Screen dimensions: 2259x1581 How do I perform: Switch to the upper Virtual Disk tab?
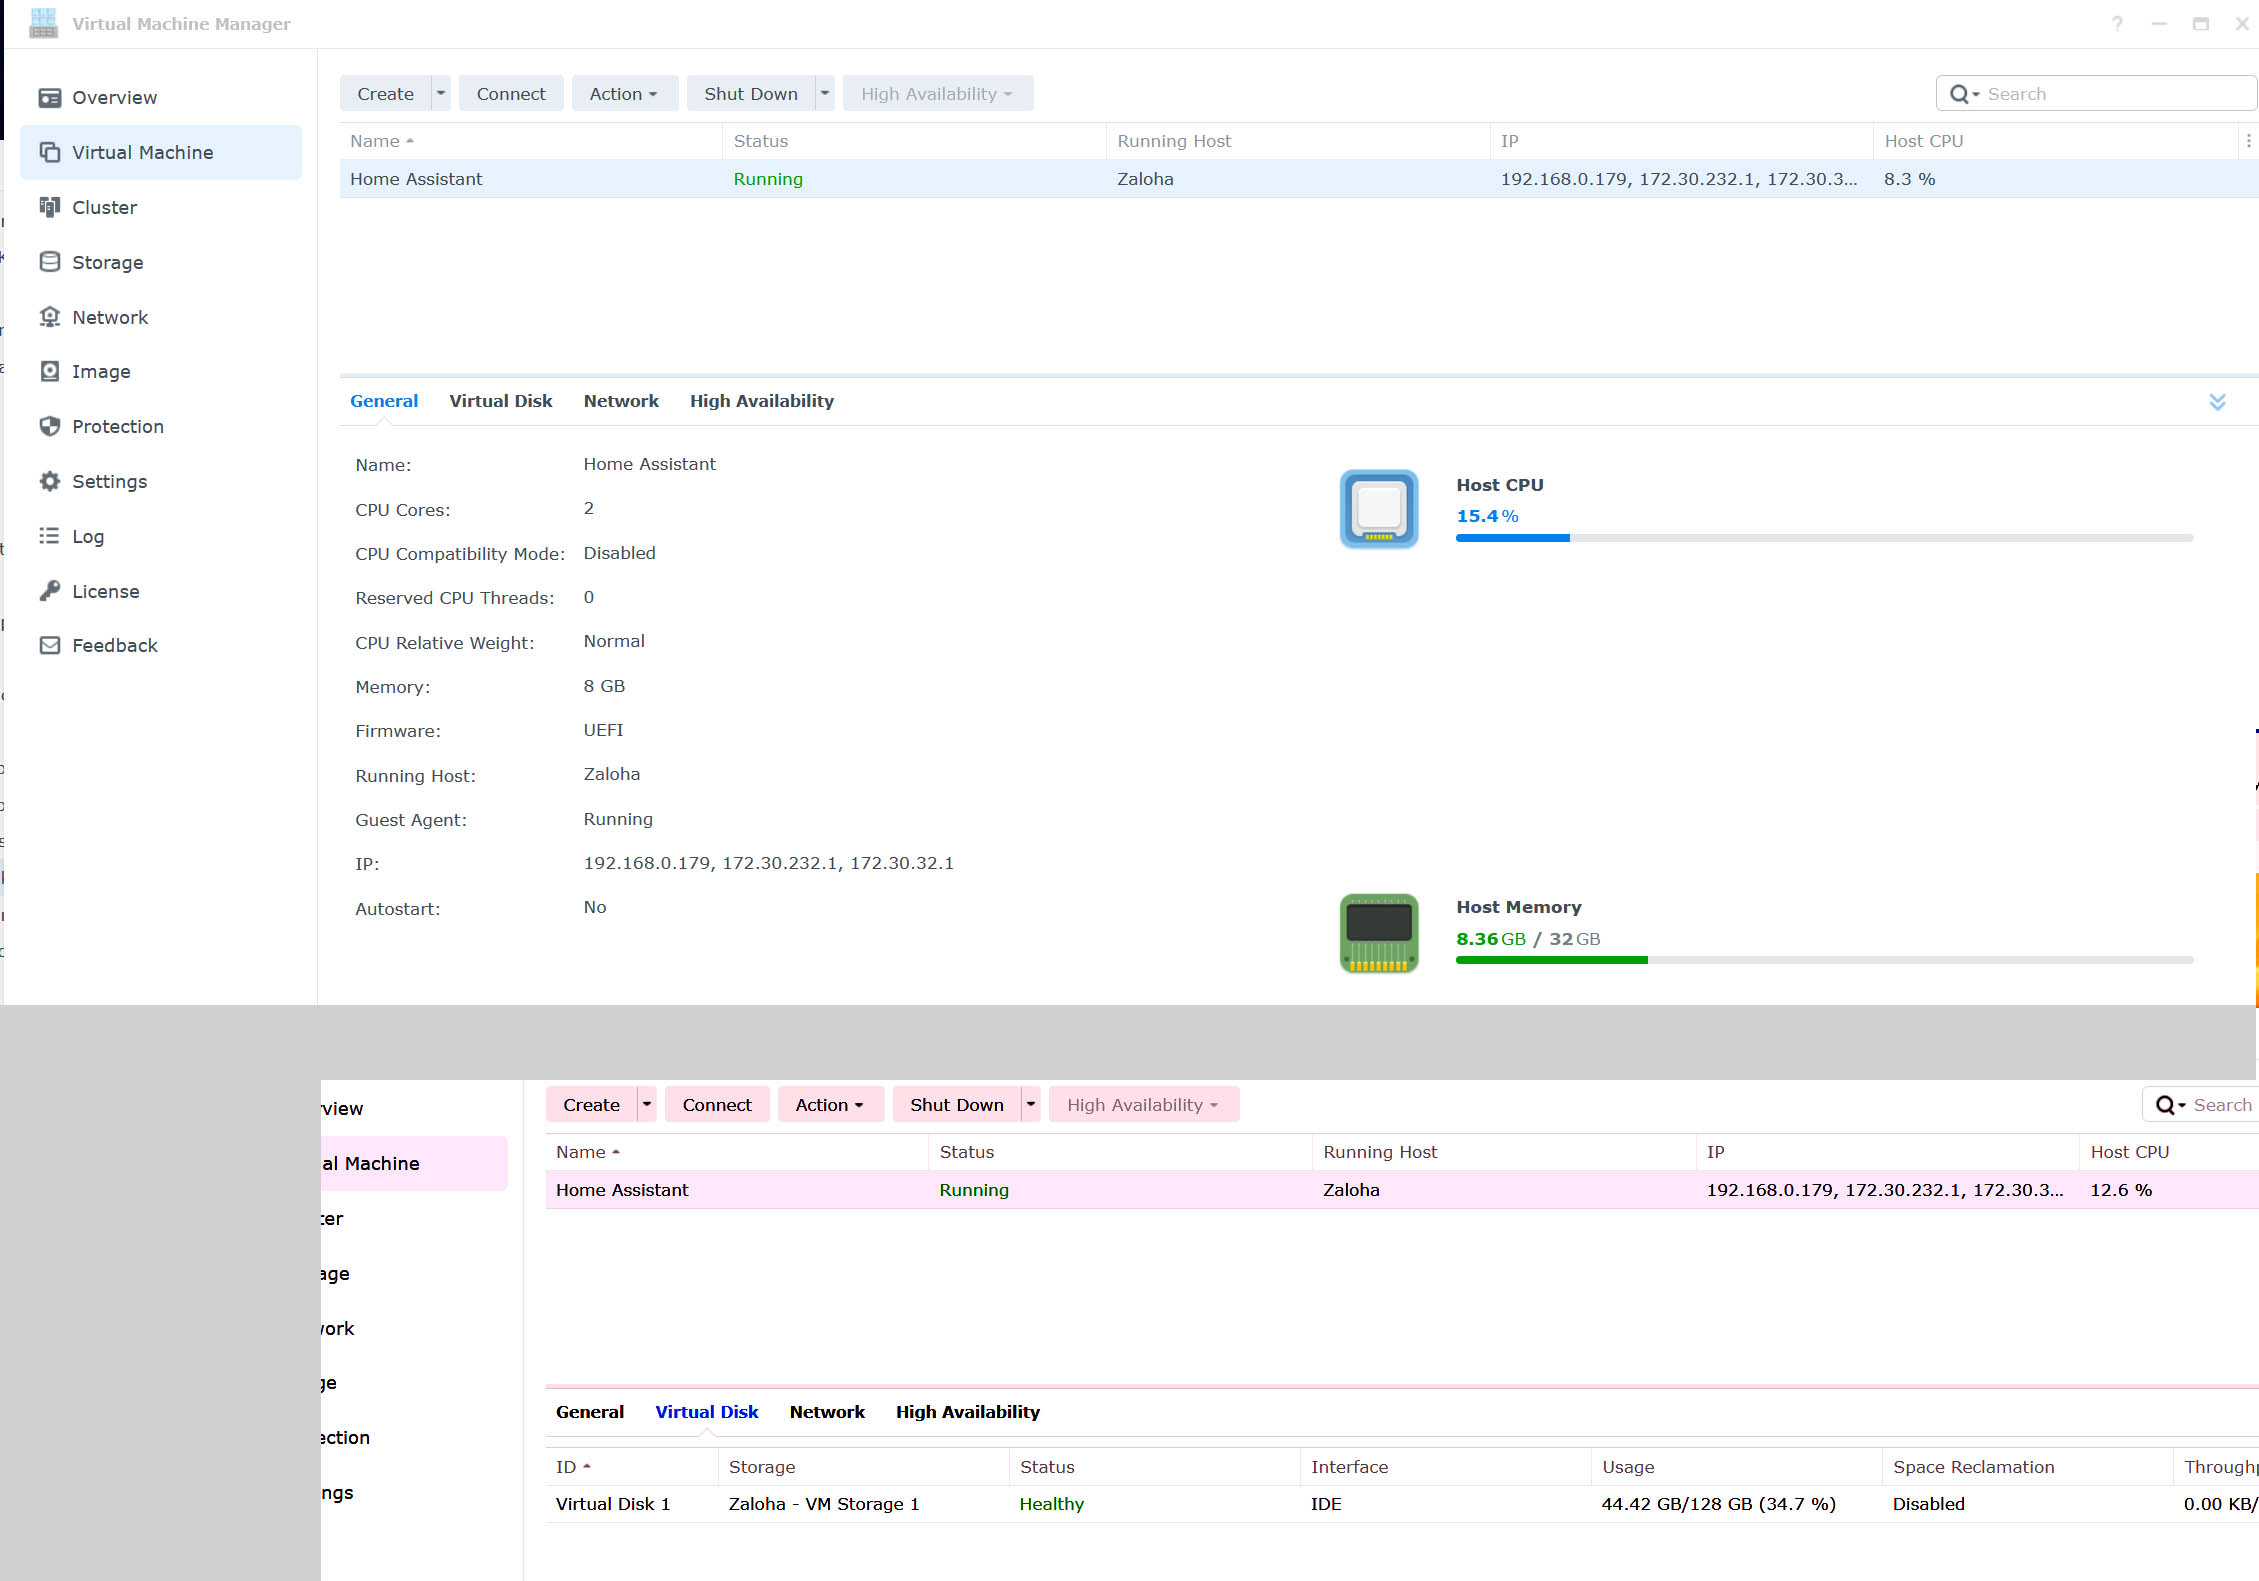(x=500, y=401)
